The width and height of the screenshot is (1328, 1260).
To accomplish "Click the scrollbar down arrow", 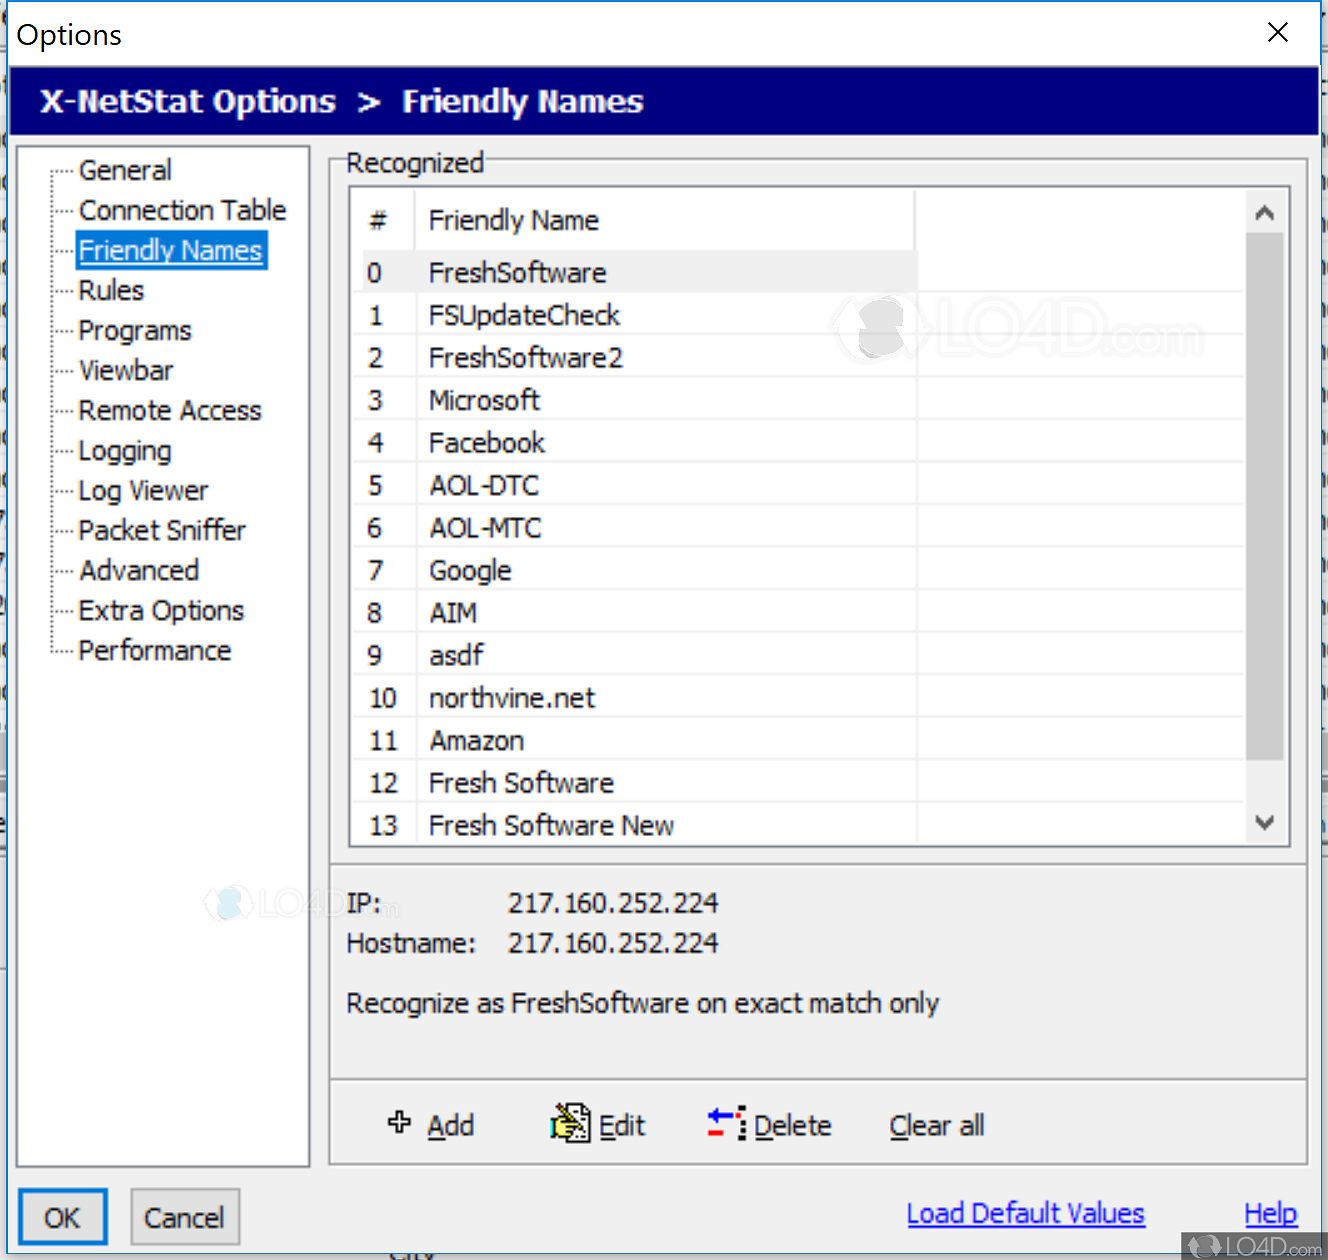I will point(1264,822).
